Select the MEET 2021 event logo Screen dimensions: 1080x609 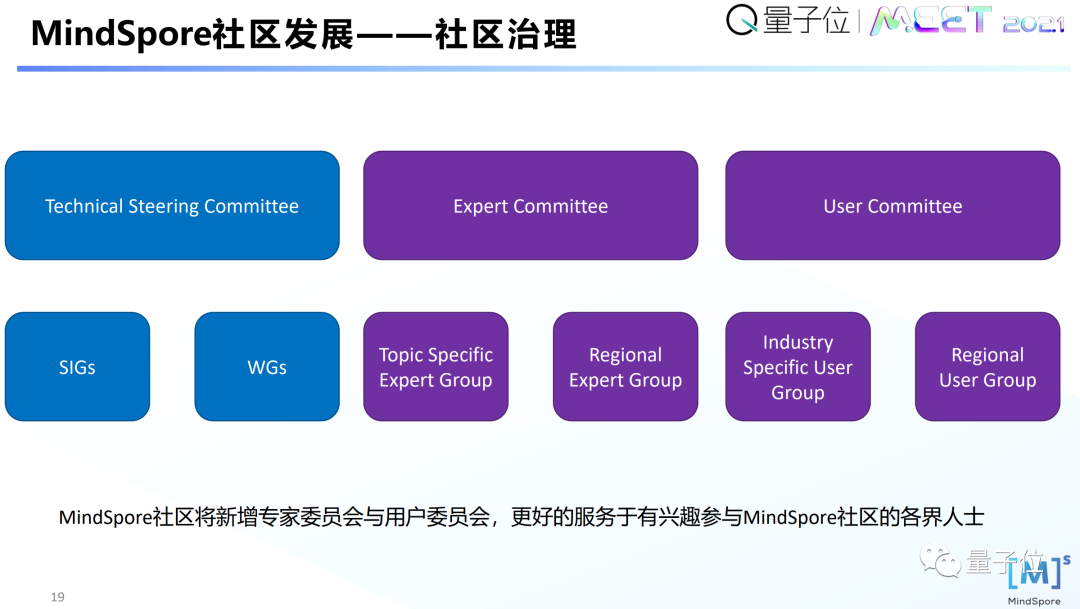pos(965,22)
